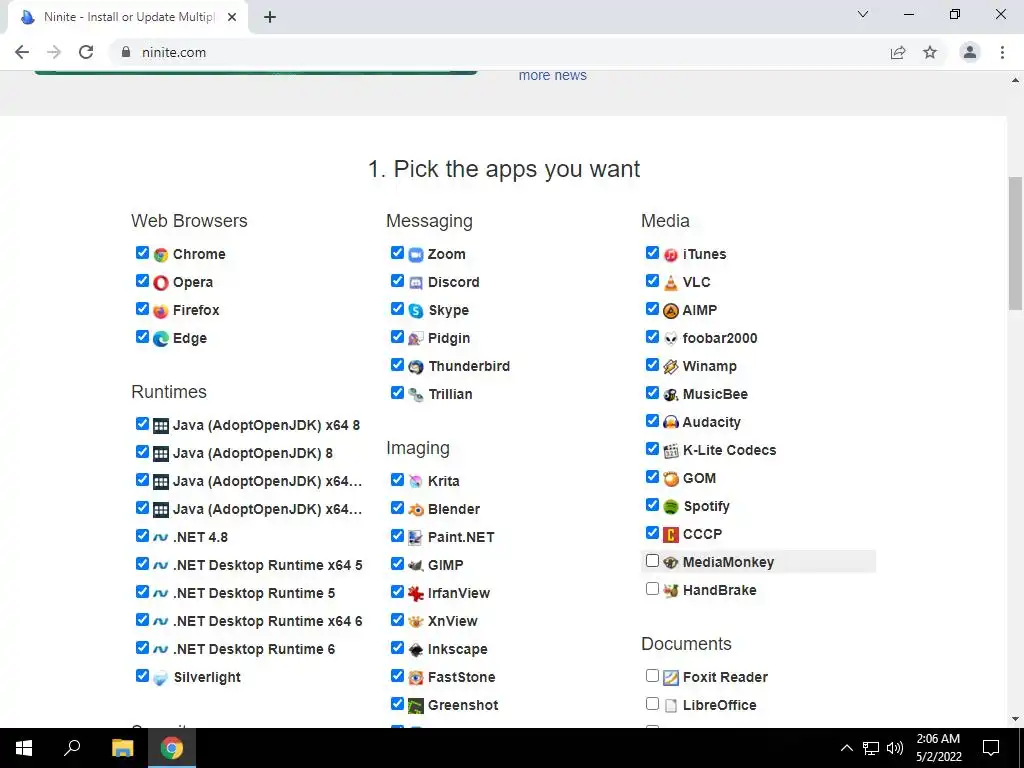Enable the Foxit Reader checkbox
This screenshot has width=1024, height=768.
652,676
